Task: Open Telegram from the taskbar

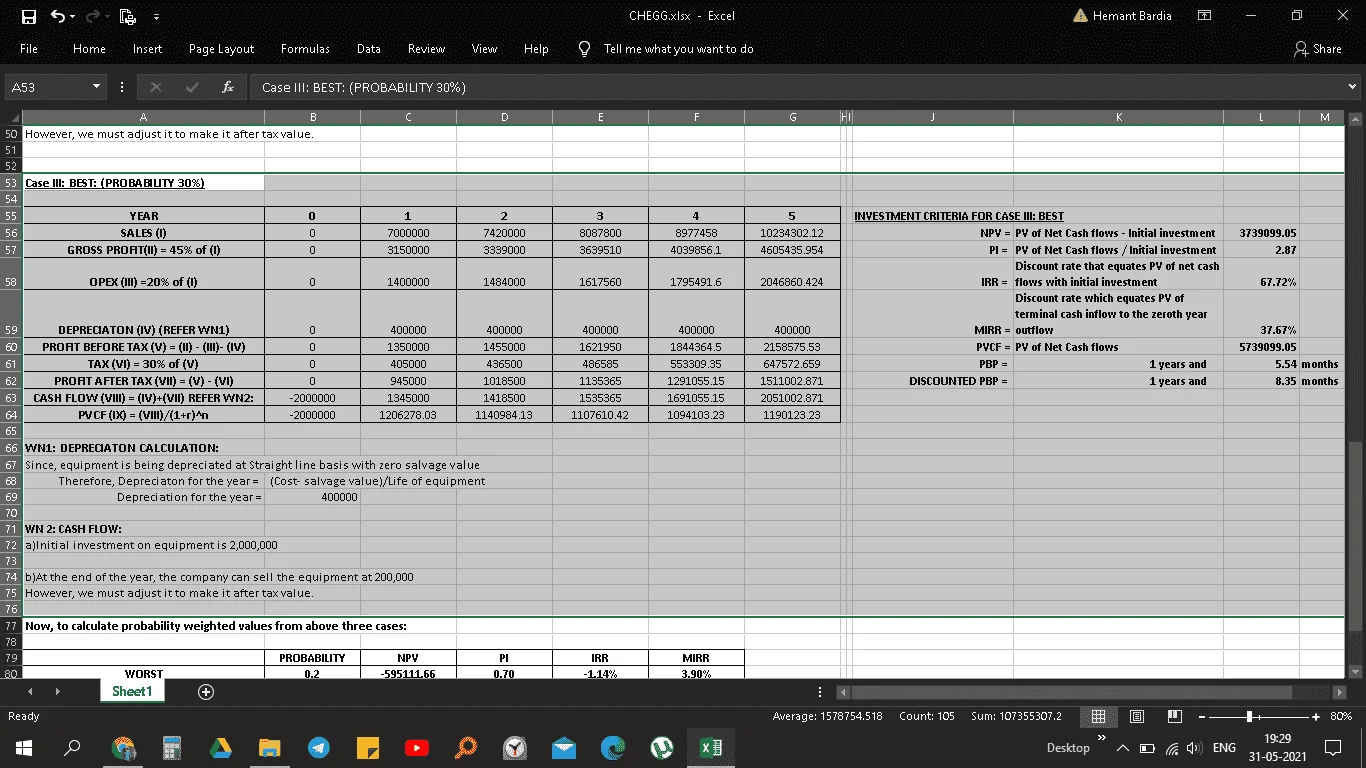Action: (x=319, y=747)
